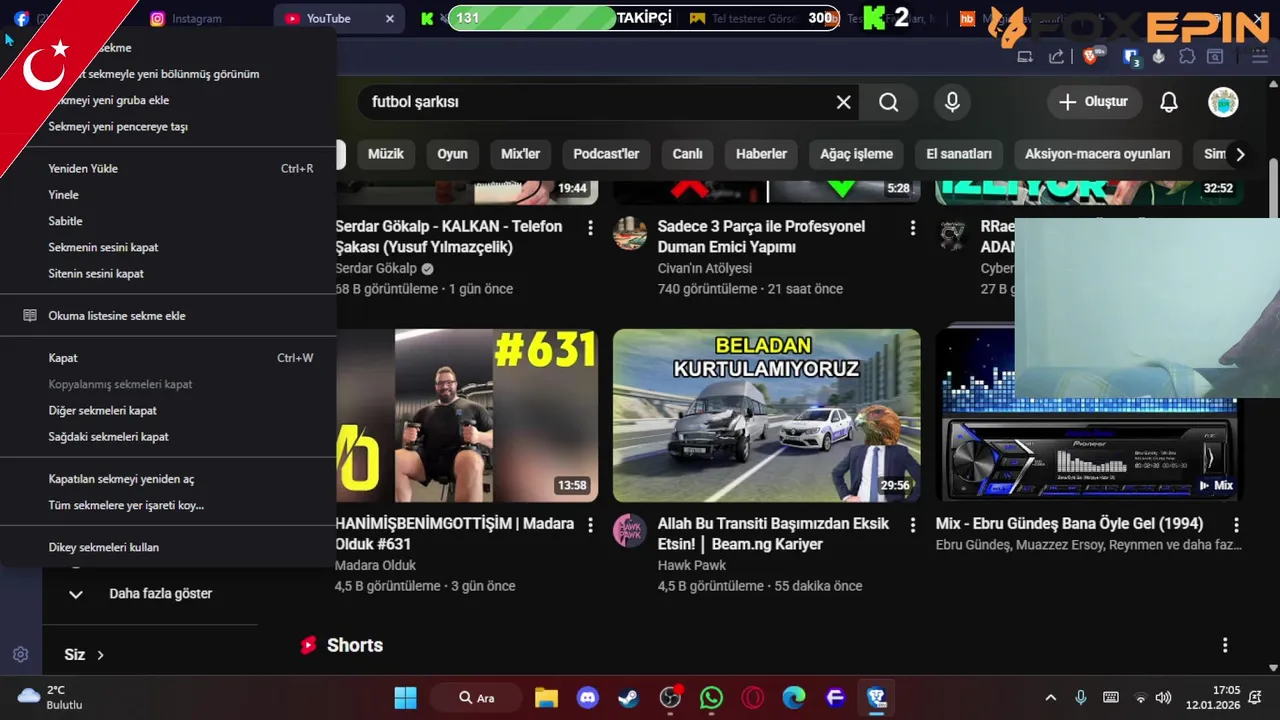Click the Windows Start button
Screen dimensions: 1280x720
click(405, 698)
